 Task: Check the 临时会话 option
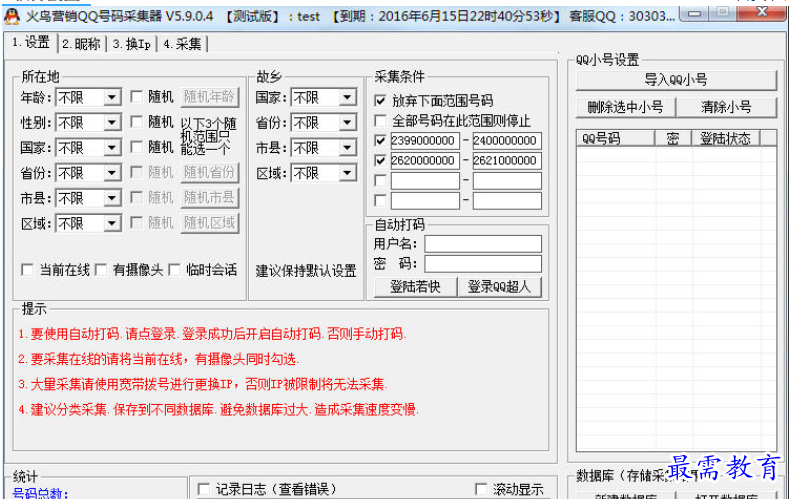pyautogui.click(x=174, y=270)
